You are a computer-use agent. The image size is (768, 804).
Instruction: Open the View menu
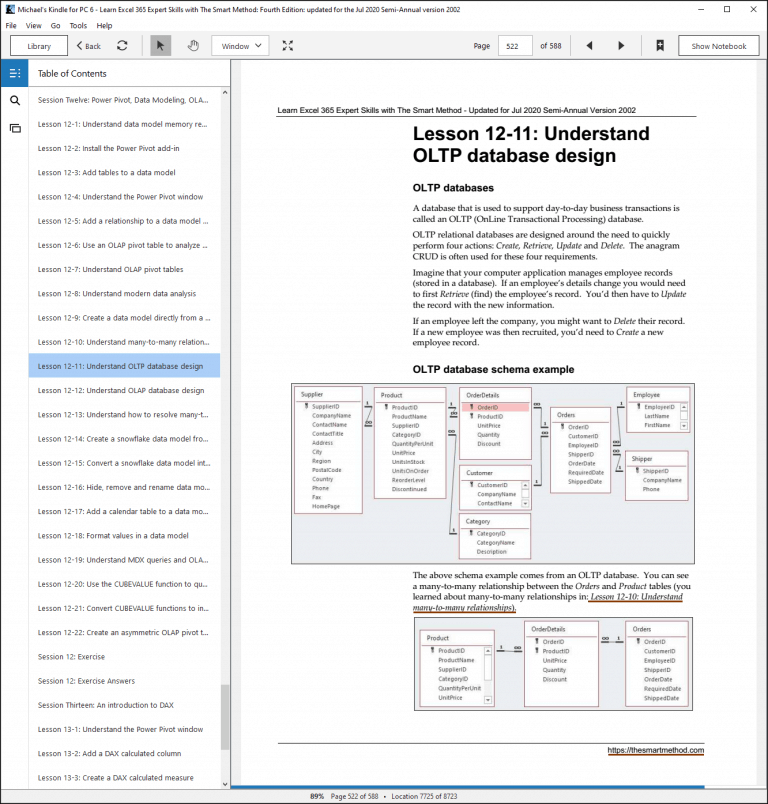(x=34, y=25)
